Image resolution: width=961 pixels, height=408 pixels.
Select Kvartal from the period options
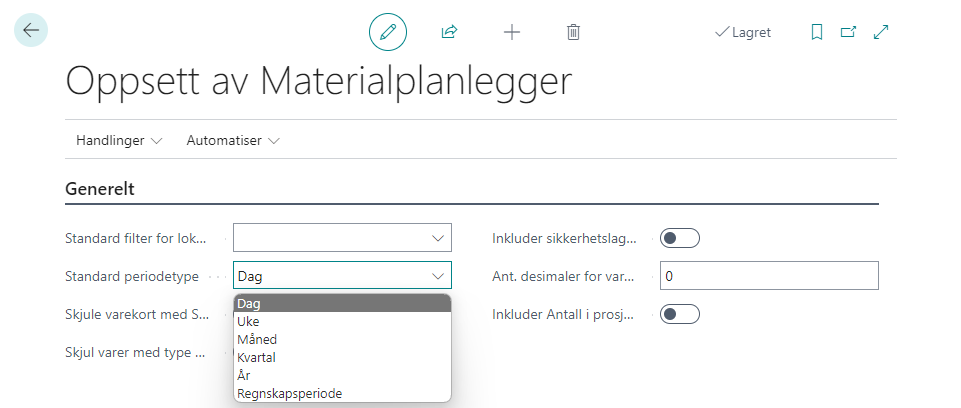(256, 358)
